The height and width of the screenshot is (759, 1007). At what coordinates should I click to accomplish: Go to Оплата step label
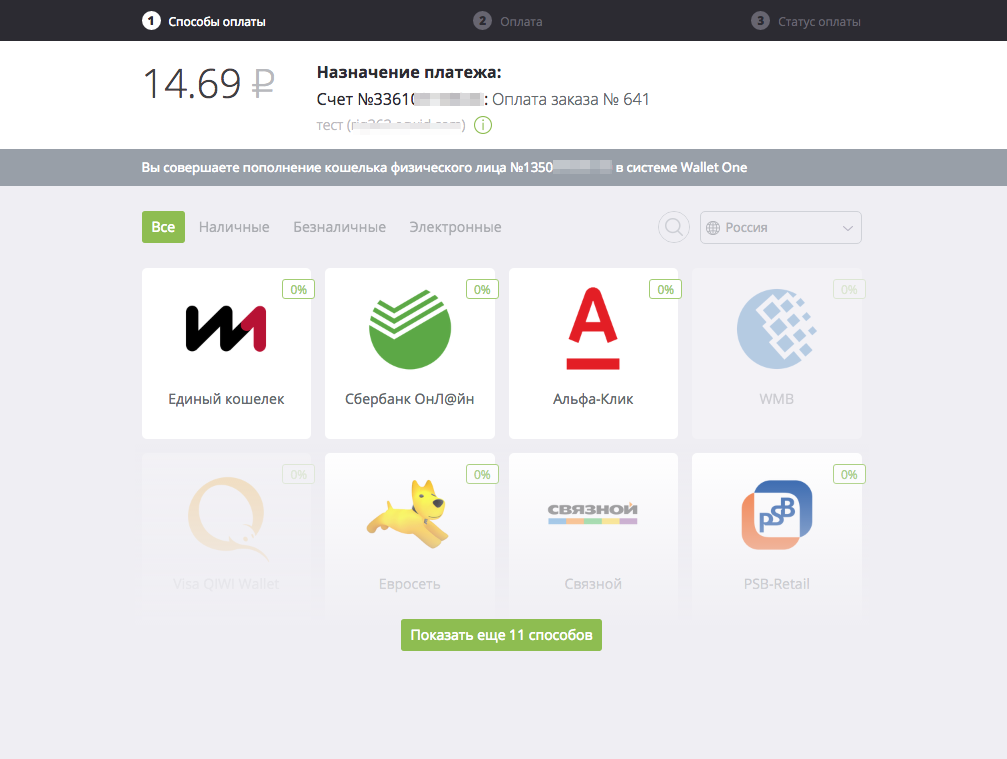coord(521,22)
